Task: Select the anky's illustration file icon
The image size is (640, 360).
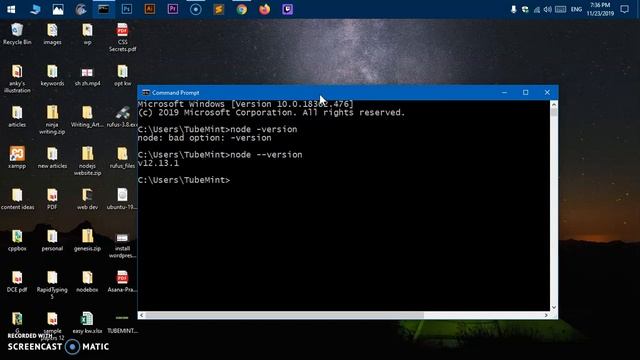Action: coord(17,79)
